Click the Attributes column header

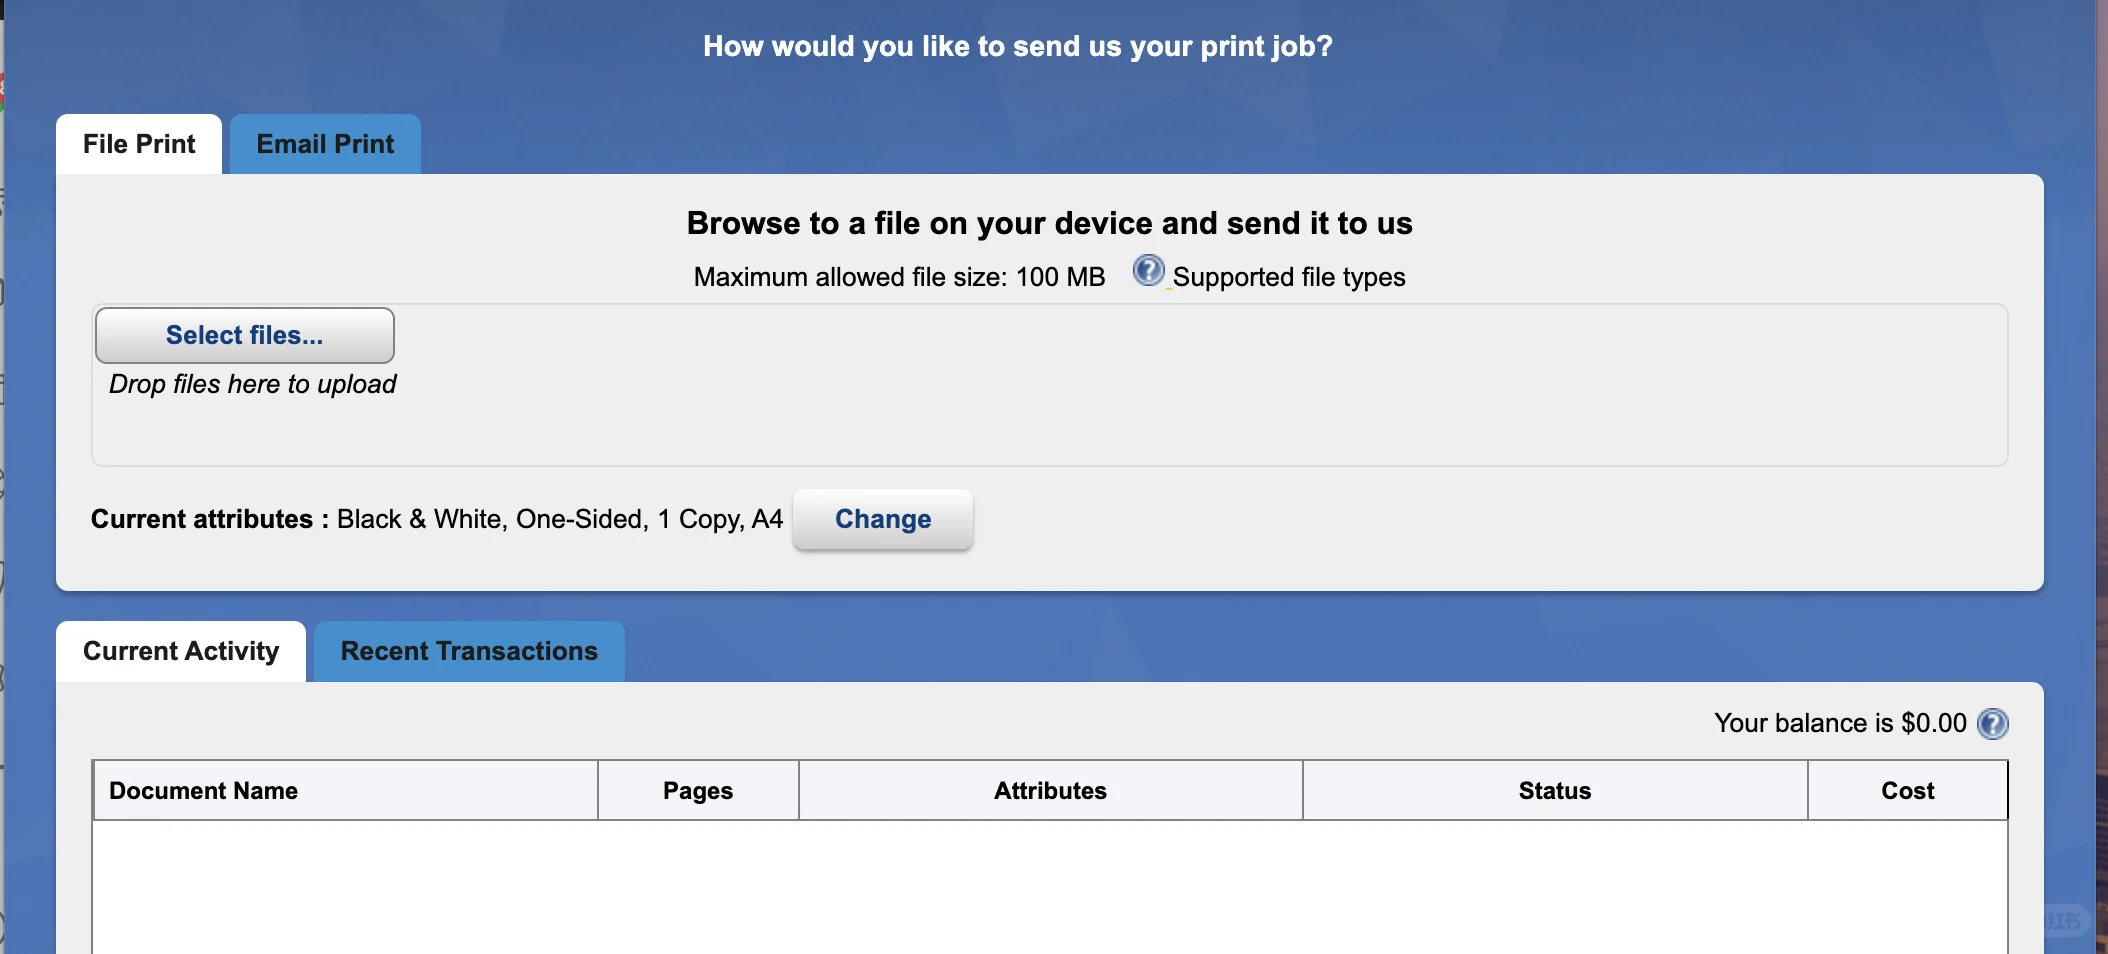pyautogui.click(x=1050, y=791)
